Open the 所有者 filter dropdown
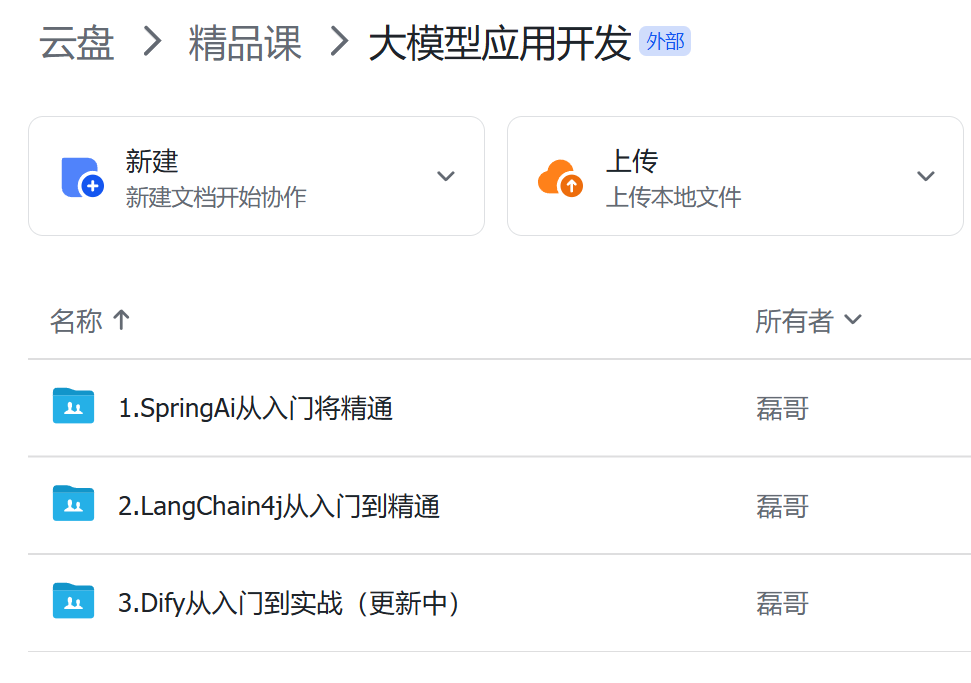 point(808,321)
